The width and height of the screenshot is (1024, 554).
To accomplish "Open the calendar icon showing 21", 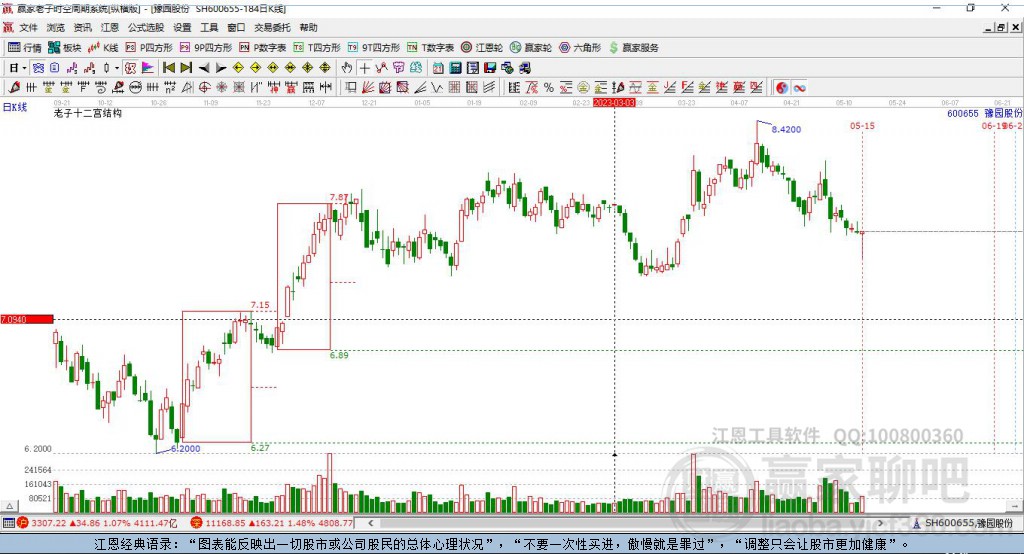I will click(438, 68).
